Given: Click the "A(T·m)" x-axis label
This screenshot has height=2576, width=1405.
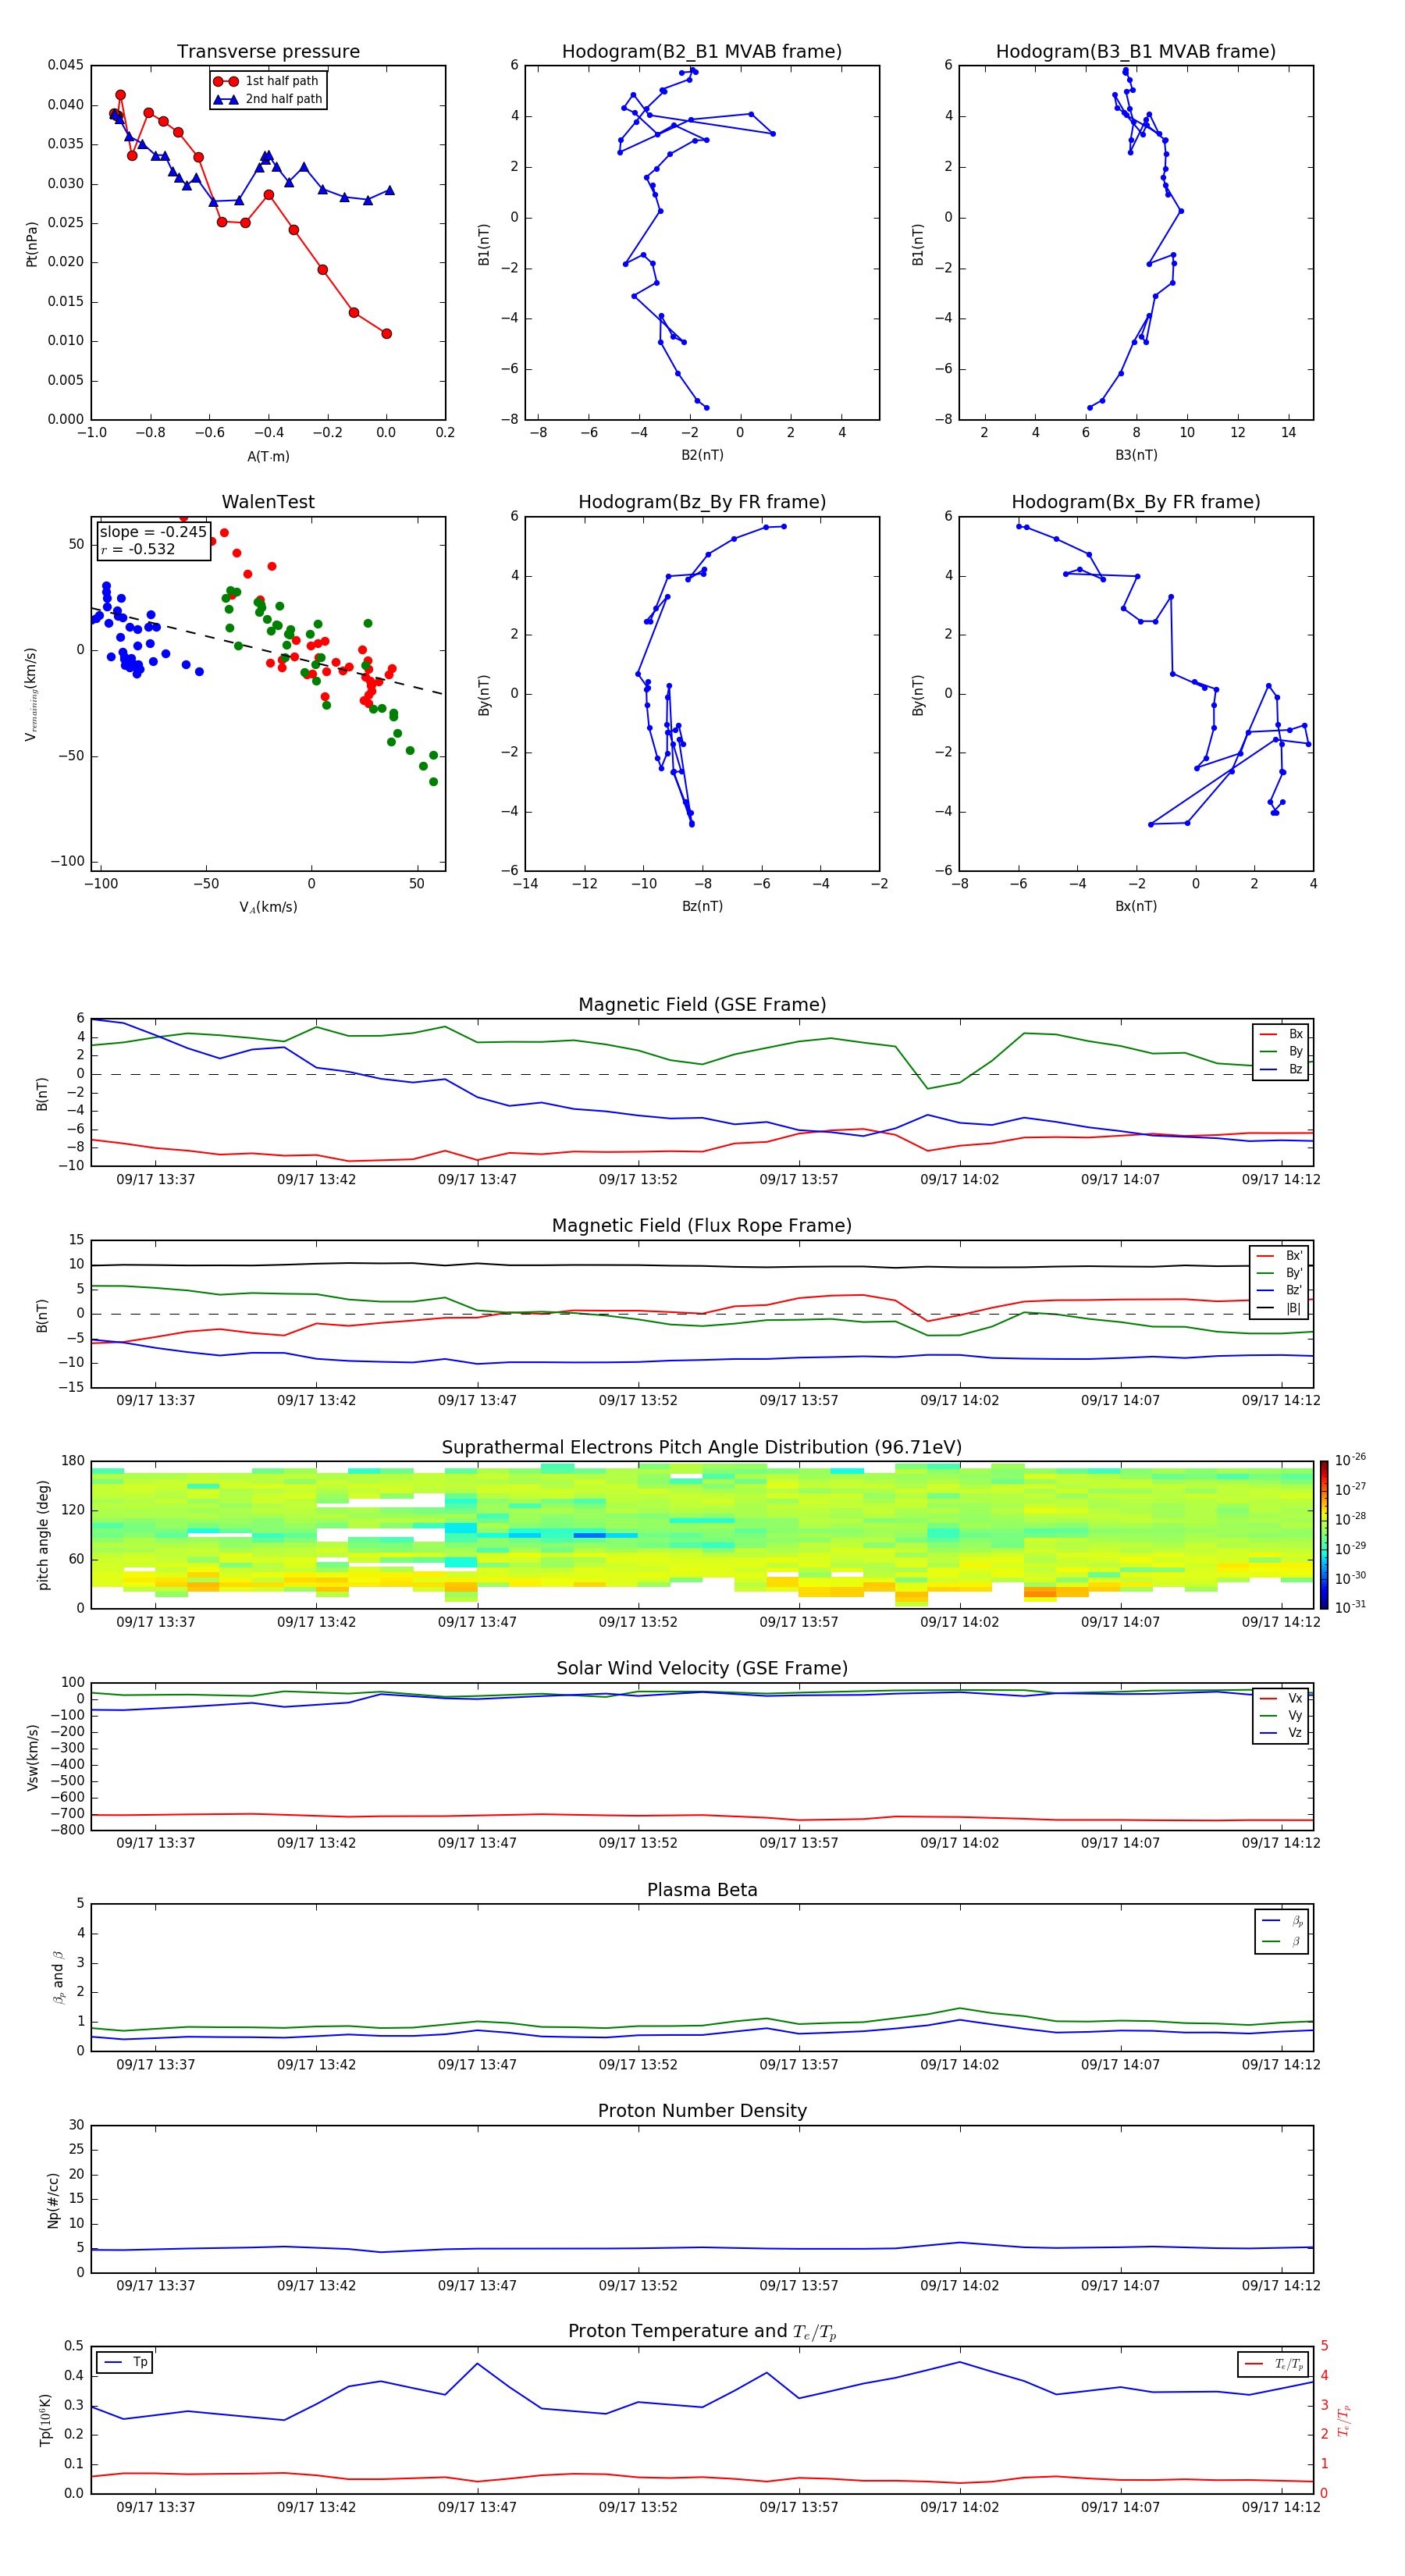Looking at the screenshot, I should click(268, 457).
